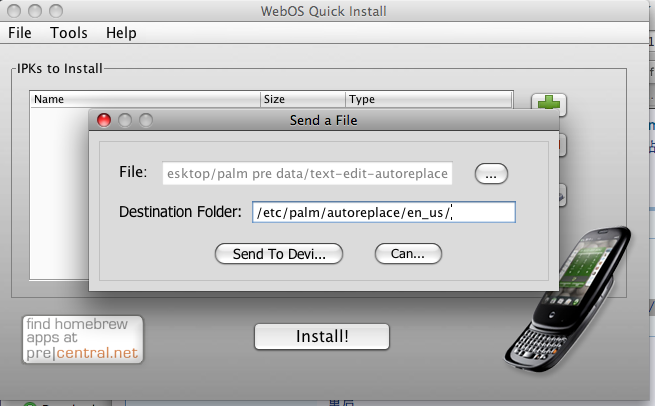Open the File menu

[x=20, y=33]
